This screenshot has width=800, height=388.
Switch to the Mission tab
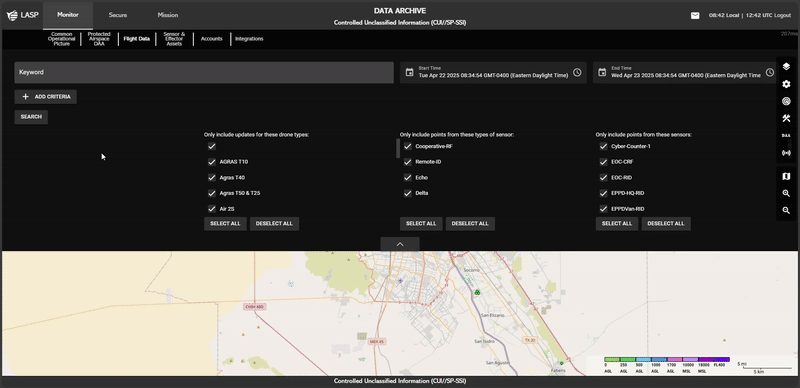point(168,15)
